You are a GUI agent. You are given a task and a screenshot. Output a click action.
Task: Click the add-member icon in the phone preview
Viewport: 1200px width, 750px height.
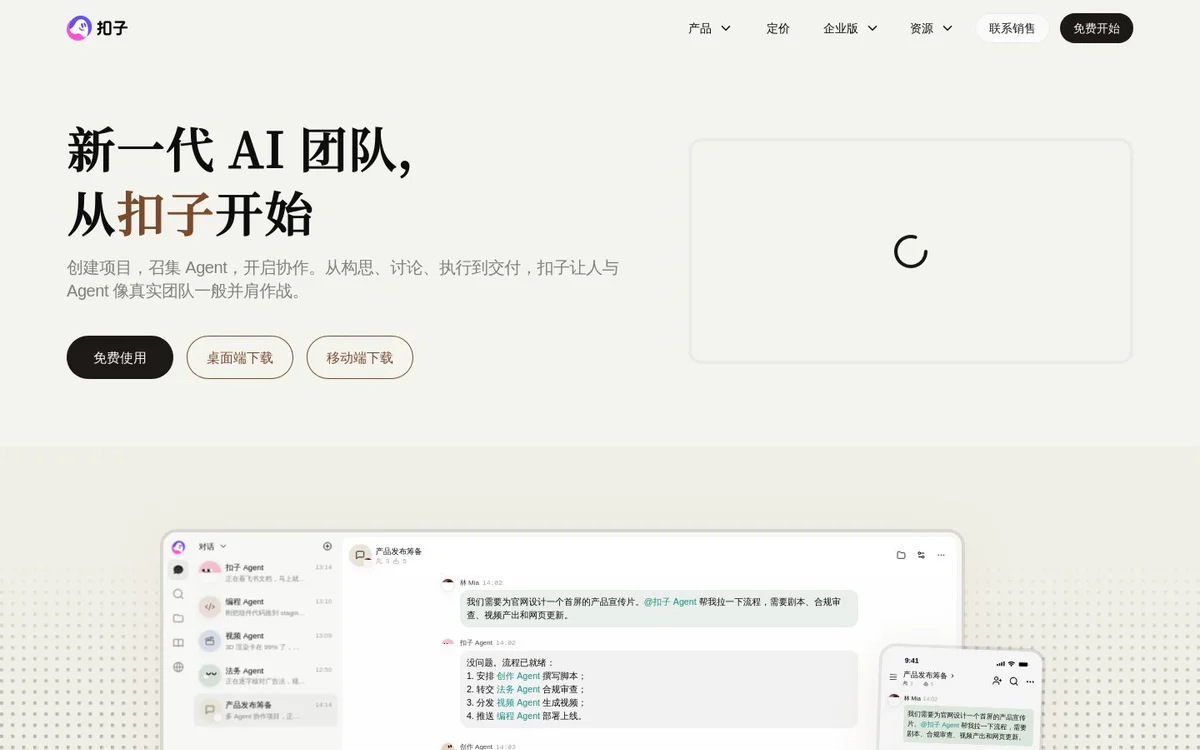coord(997,681)
